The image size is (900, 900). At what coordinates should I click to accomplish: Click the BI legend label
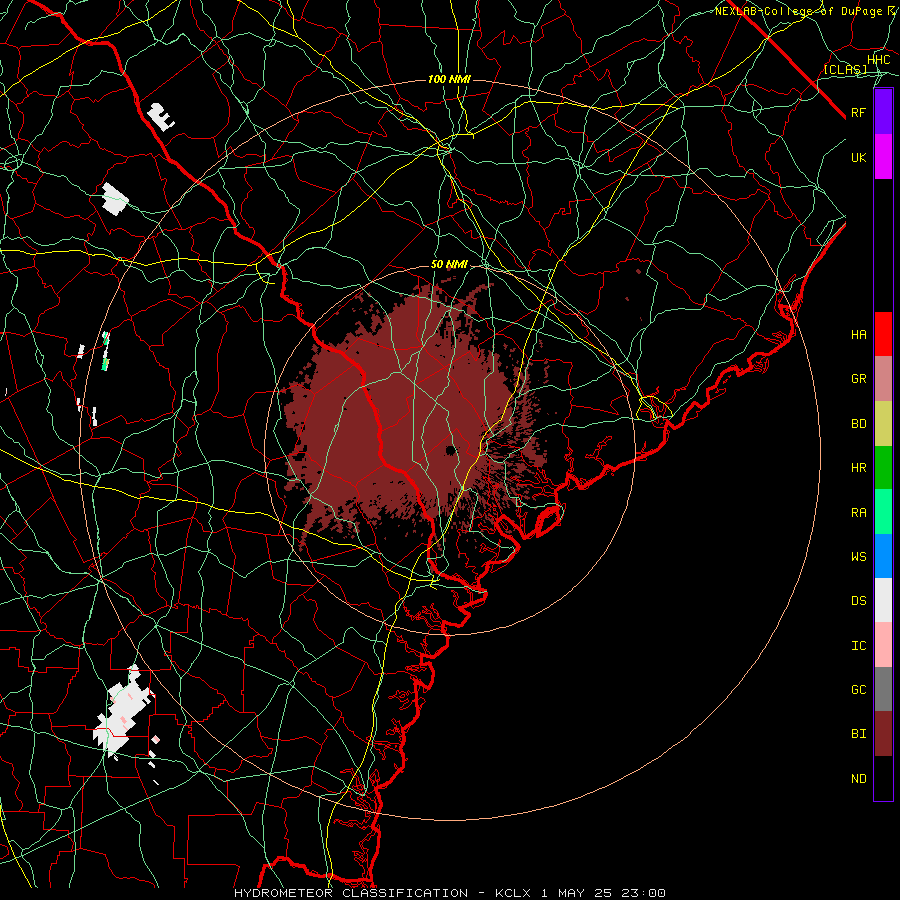tap(858, 734)
